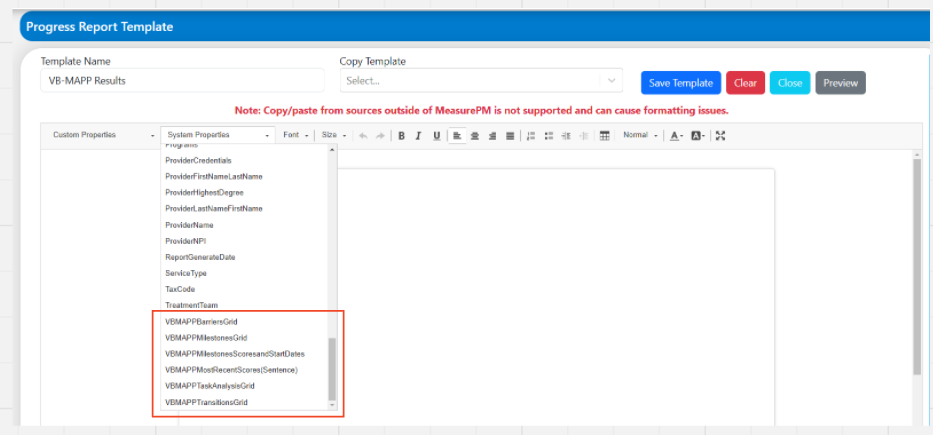The image size is (933, 435).
Task: Toggle fullscreen editor mode
Action: [721, 136]
